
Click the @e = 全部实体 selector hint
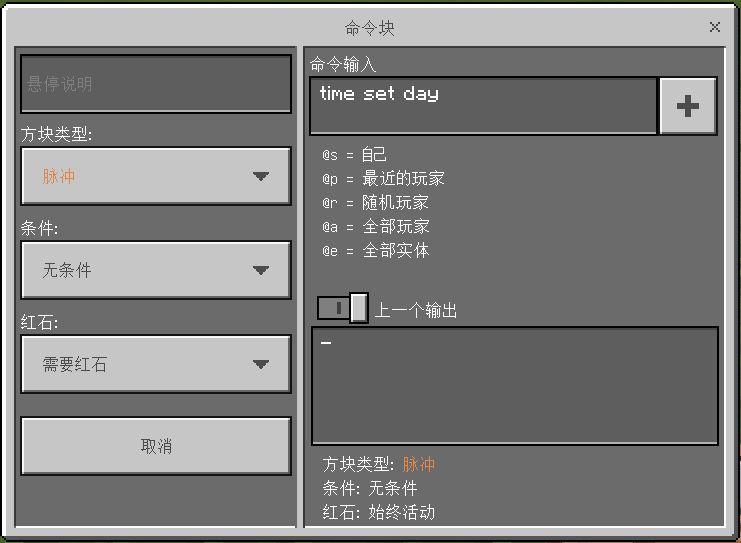[376, 250]
